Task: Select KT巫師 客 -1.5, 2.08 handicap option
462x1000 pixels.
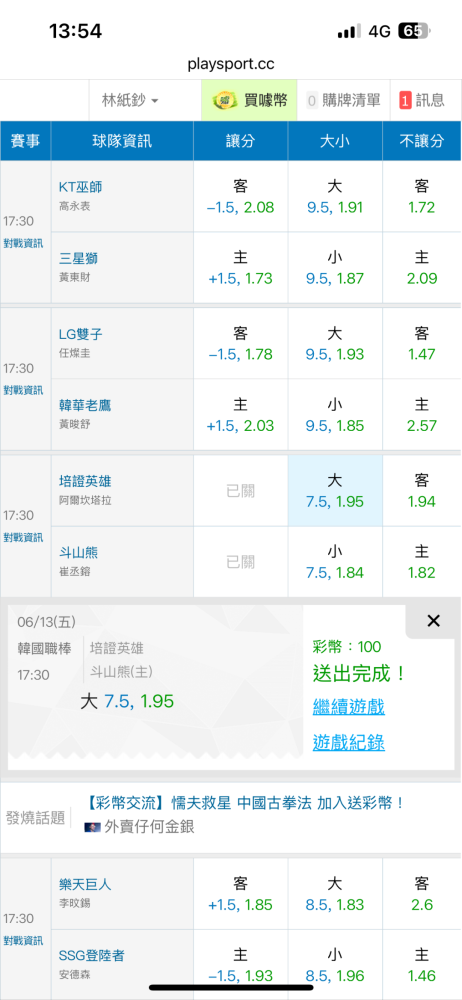Action: [241, 196]
